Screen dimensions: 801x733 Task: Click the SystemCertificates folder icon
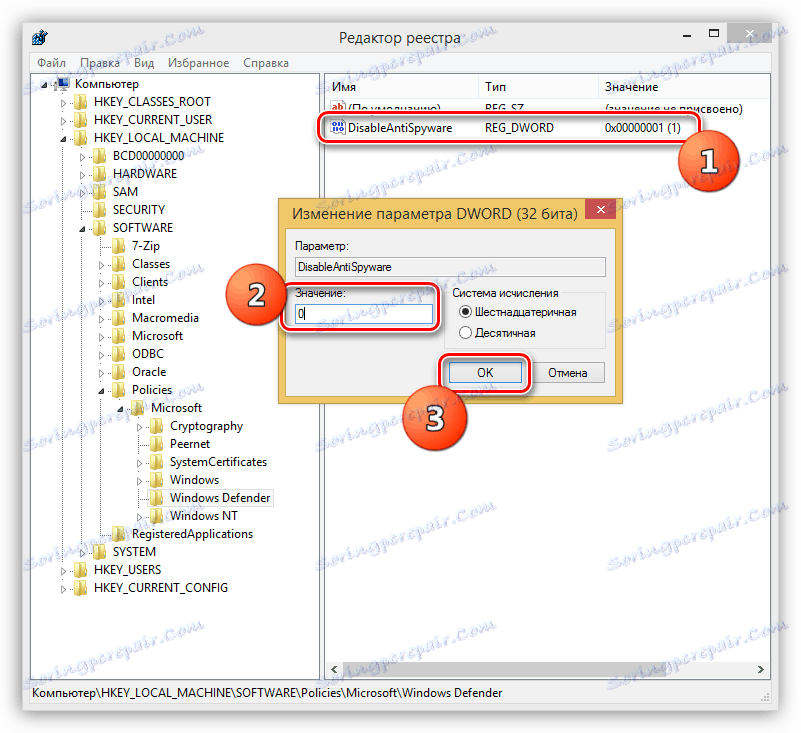tap(156, 462)
